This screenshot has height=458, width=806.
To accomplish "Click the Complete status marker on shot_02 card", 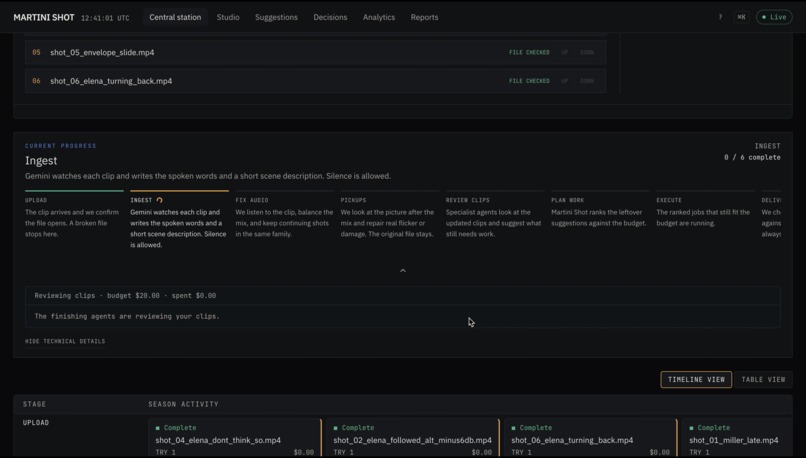I will pyautogui.click(x=354, y=428).
